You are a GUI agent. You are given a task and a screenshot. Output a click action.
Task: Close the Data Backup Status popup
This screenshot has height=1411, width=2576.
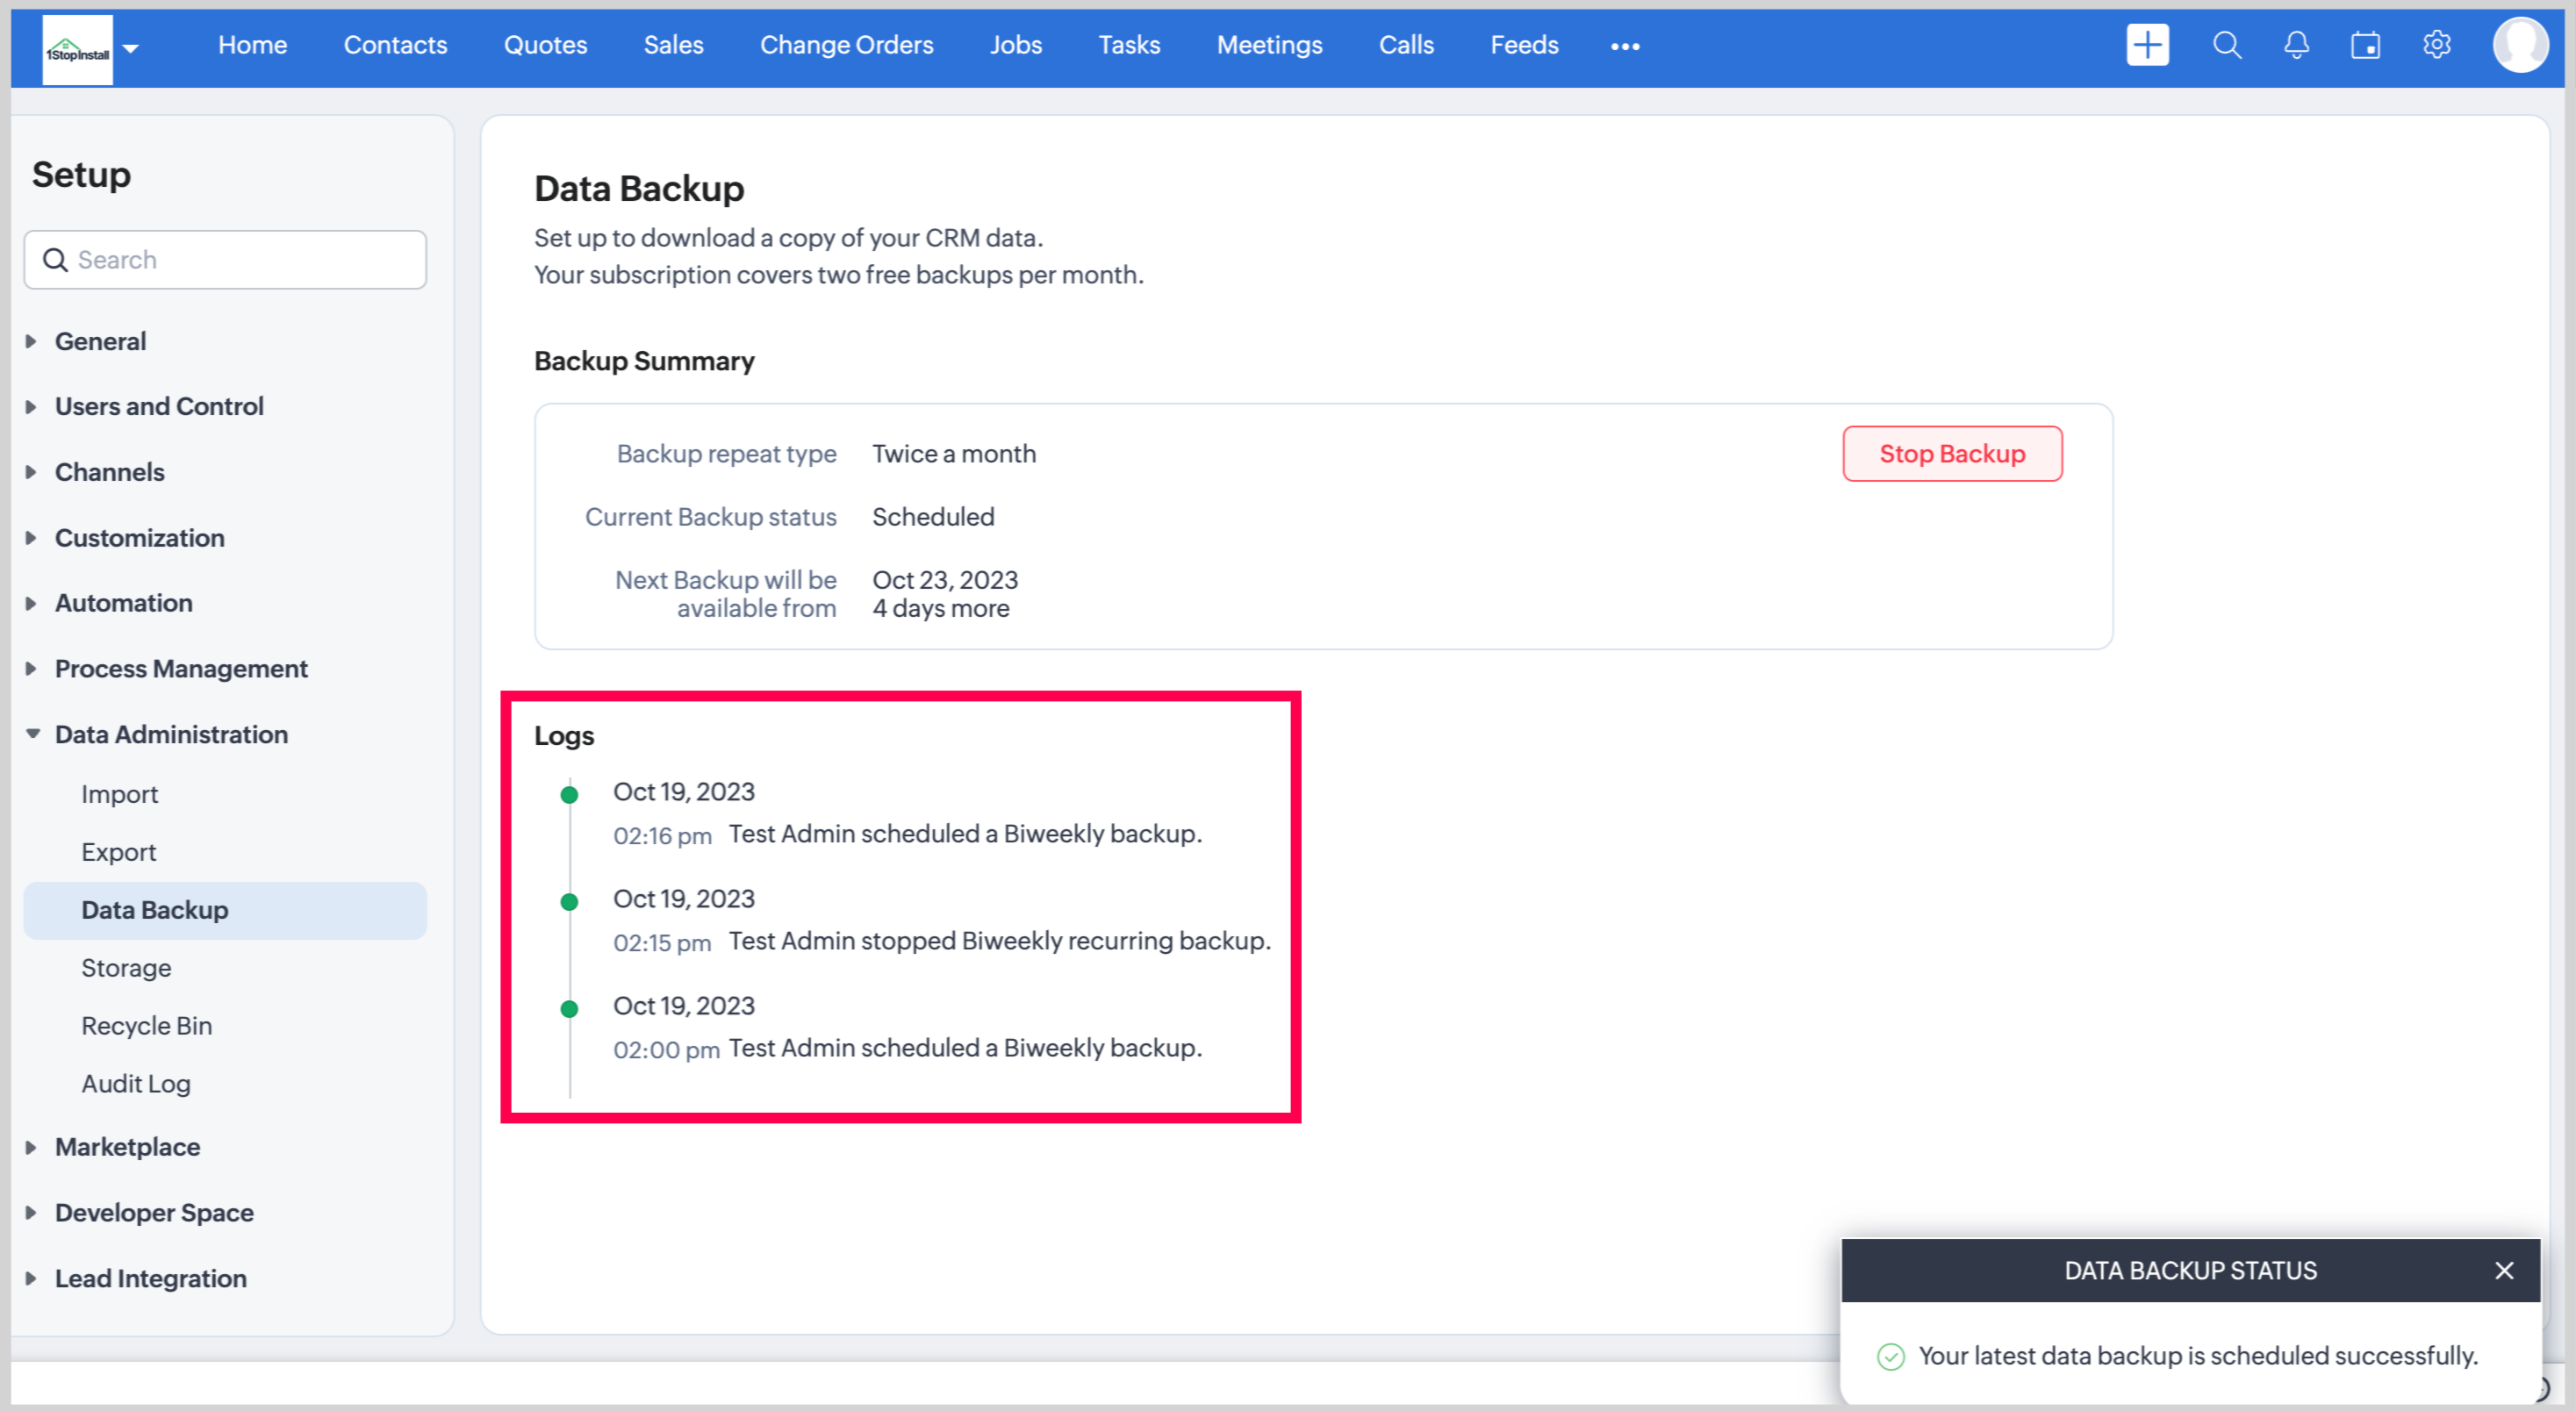point(2503,1270)
